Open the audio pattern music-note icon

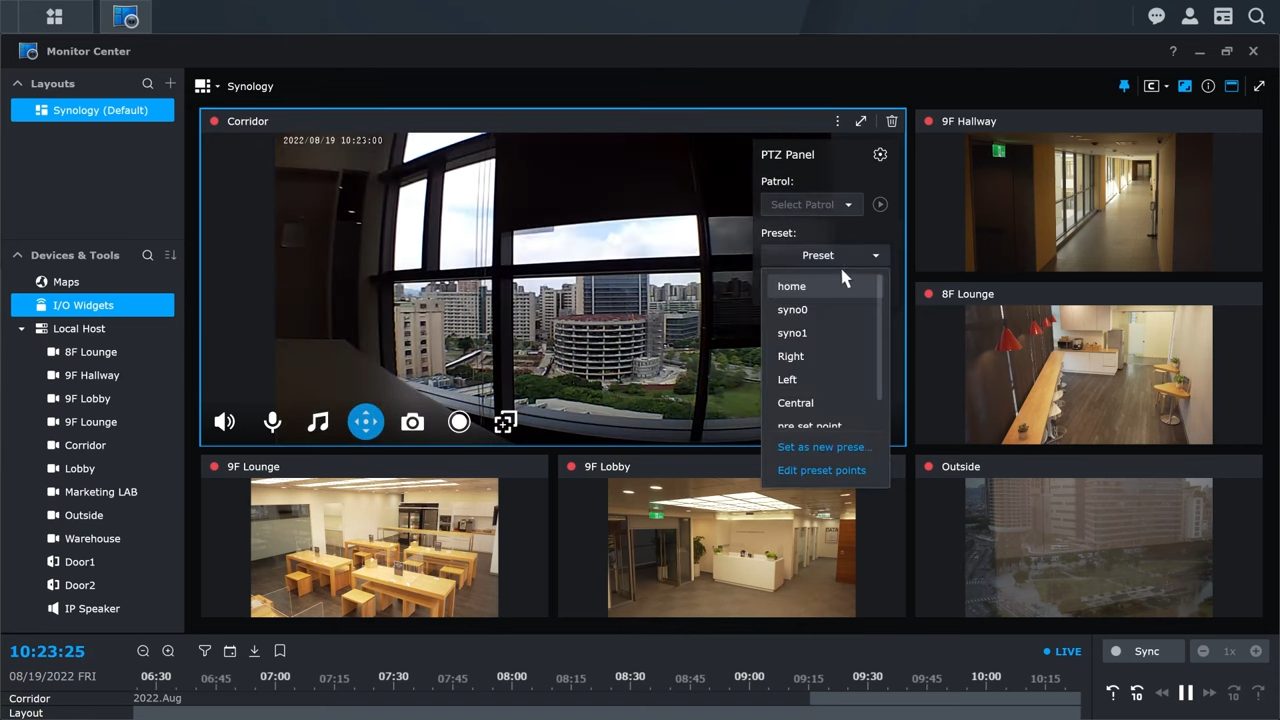318,422
